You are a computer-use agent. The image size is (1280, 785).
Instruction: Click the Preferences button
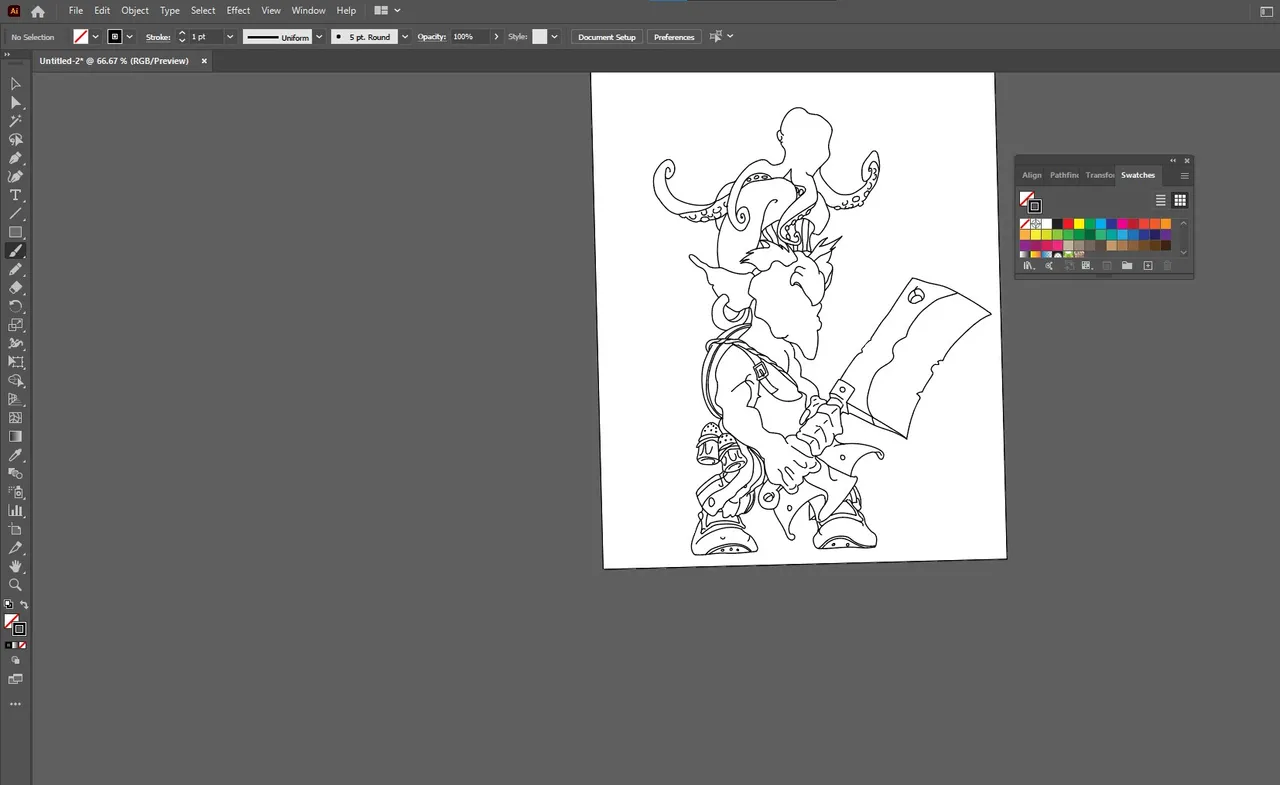click(x=674, y=37)
